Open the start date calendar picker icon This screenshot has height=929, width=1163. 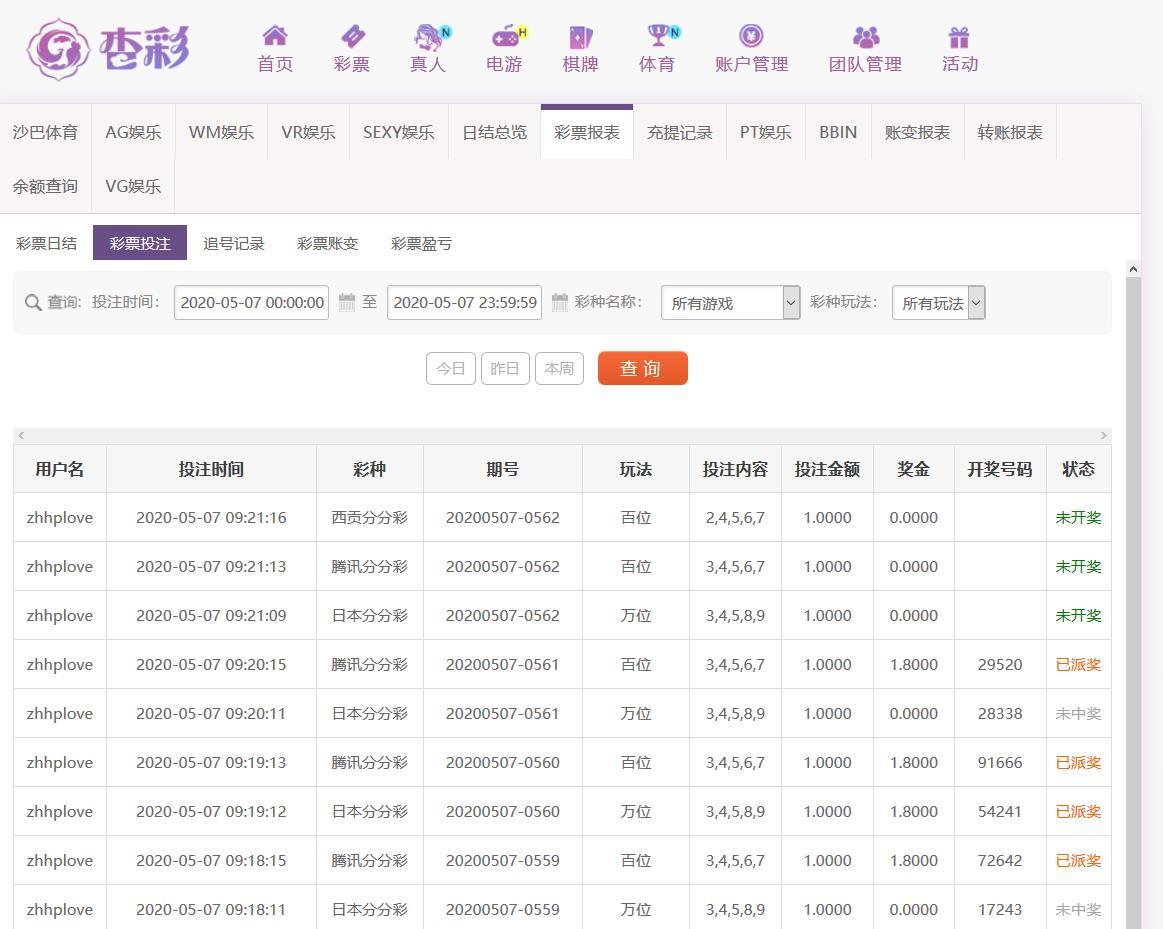[x=347, y=302]
